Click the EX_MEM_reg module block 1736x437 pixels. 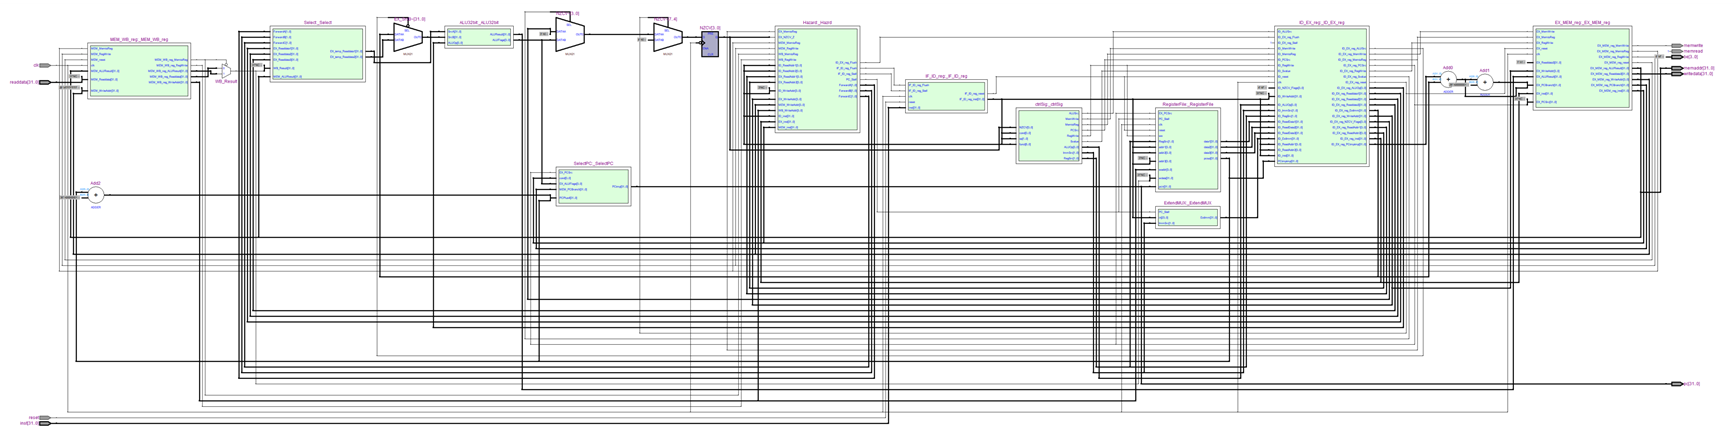1582,68
